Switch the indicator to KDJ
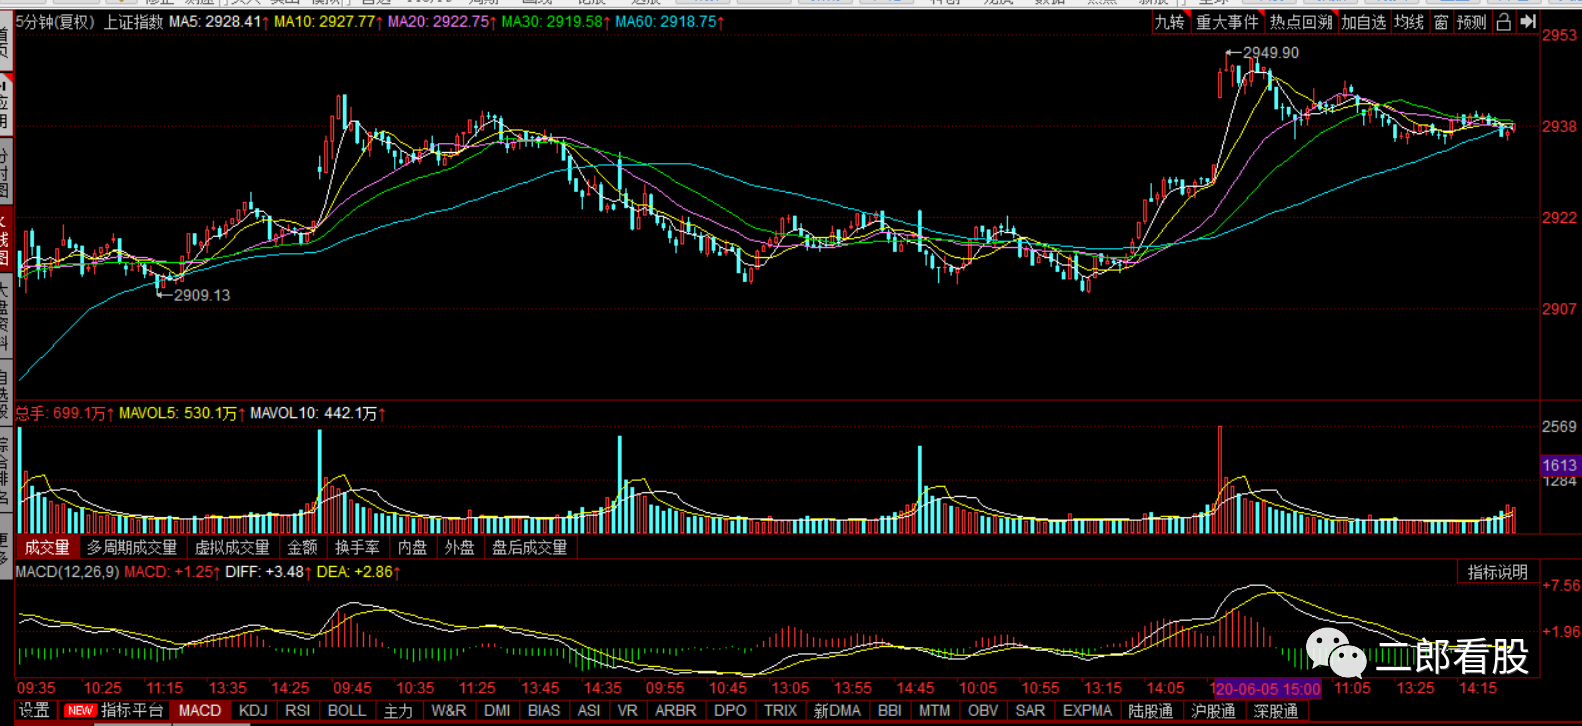The width and height of the screenshot is (1582, 726). [x=253, y=710]
